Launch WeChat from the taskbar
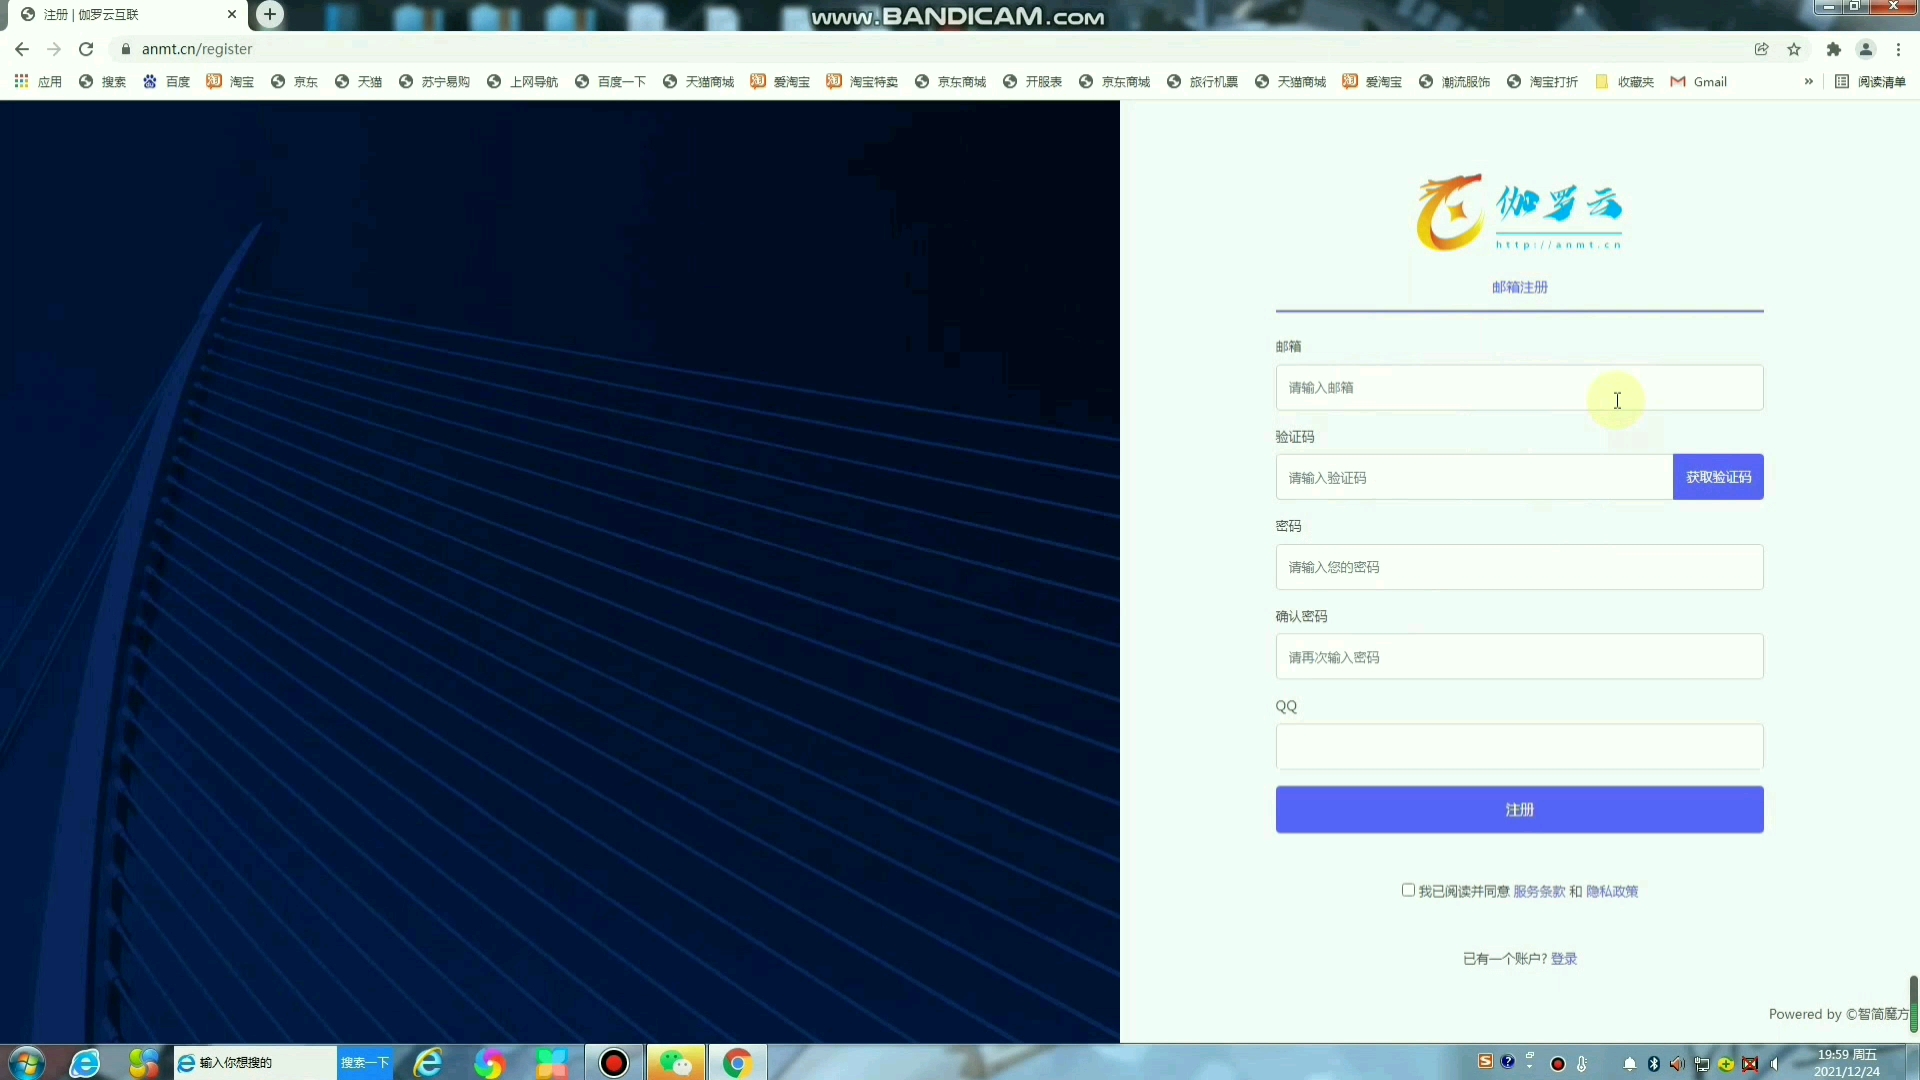Screen dimensions: 1920x1080 676,1063
